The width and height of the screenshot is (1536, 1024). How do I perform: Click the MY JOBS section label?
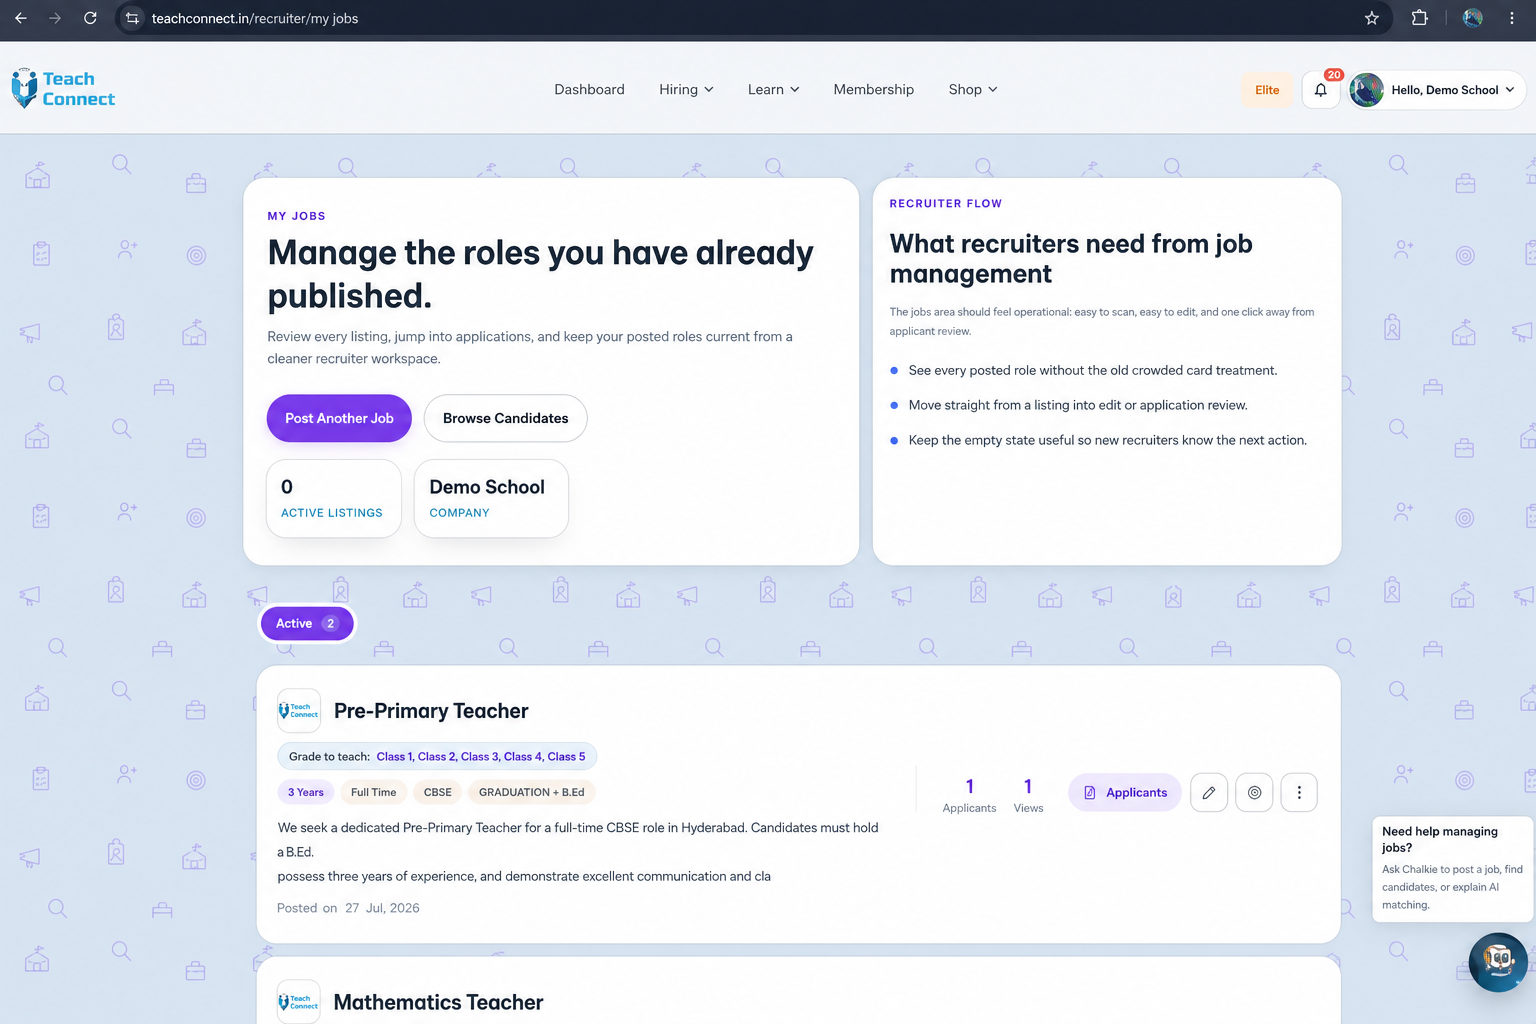(x=296, y=216)
